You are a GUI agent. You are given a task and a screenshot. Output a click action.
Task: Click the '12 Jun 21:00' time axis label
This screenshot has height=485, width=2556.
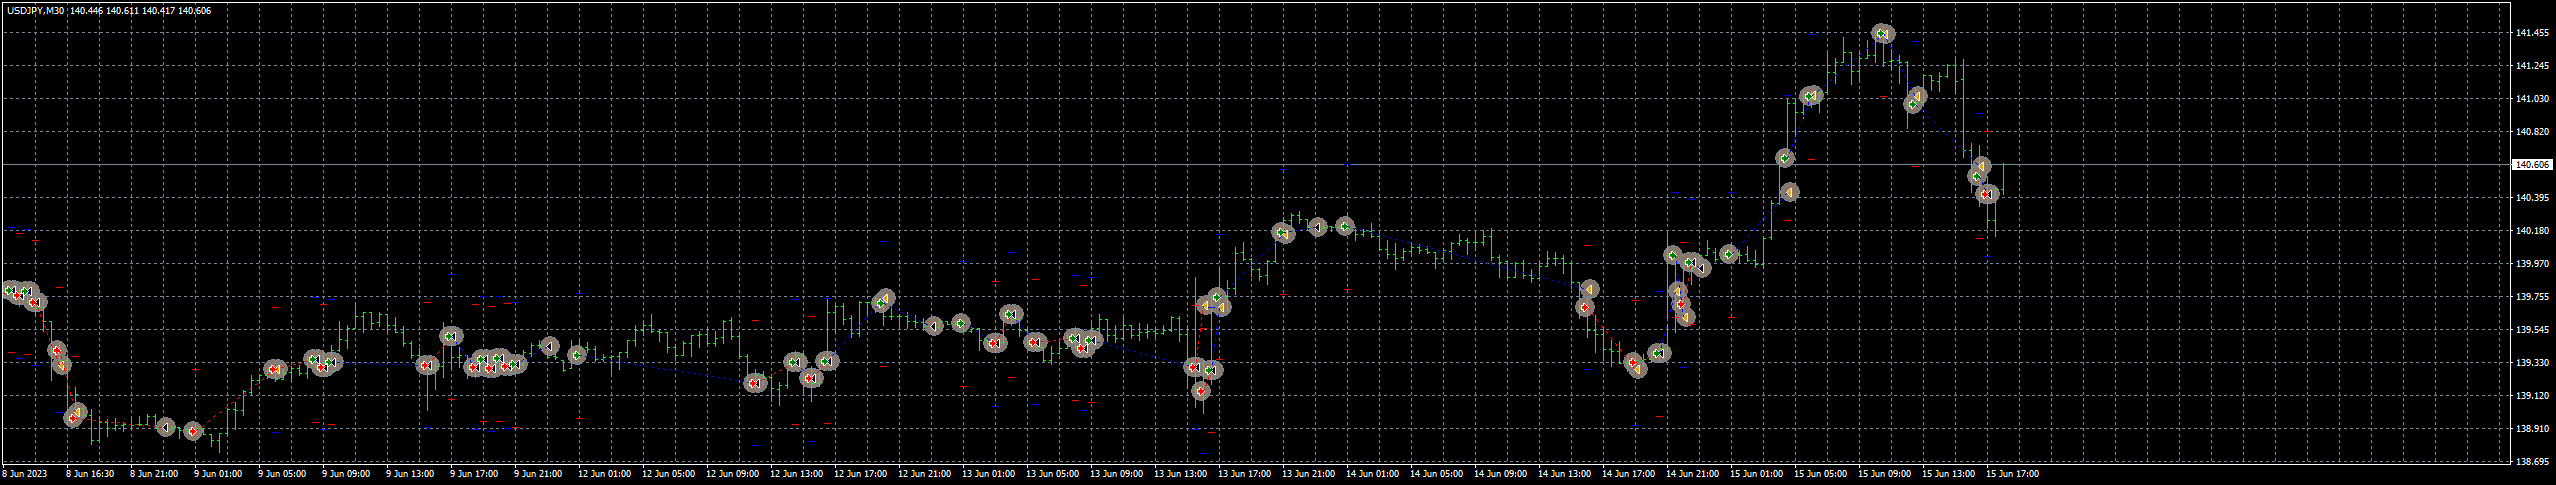pyautogui.click(x=924, y=474)
